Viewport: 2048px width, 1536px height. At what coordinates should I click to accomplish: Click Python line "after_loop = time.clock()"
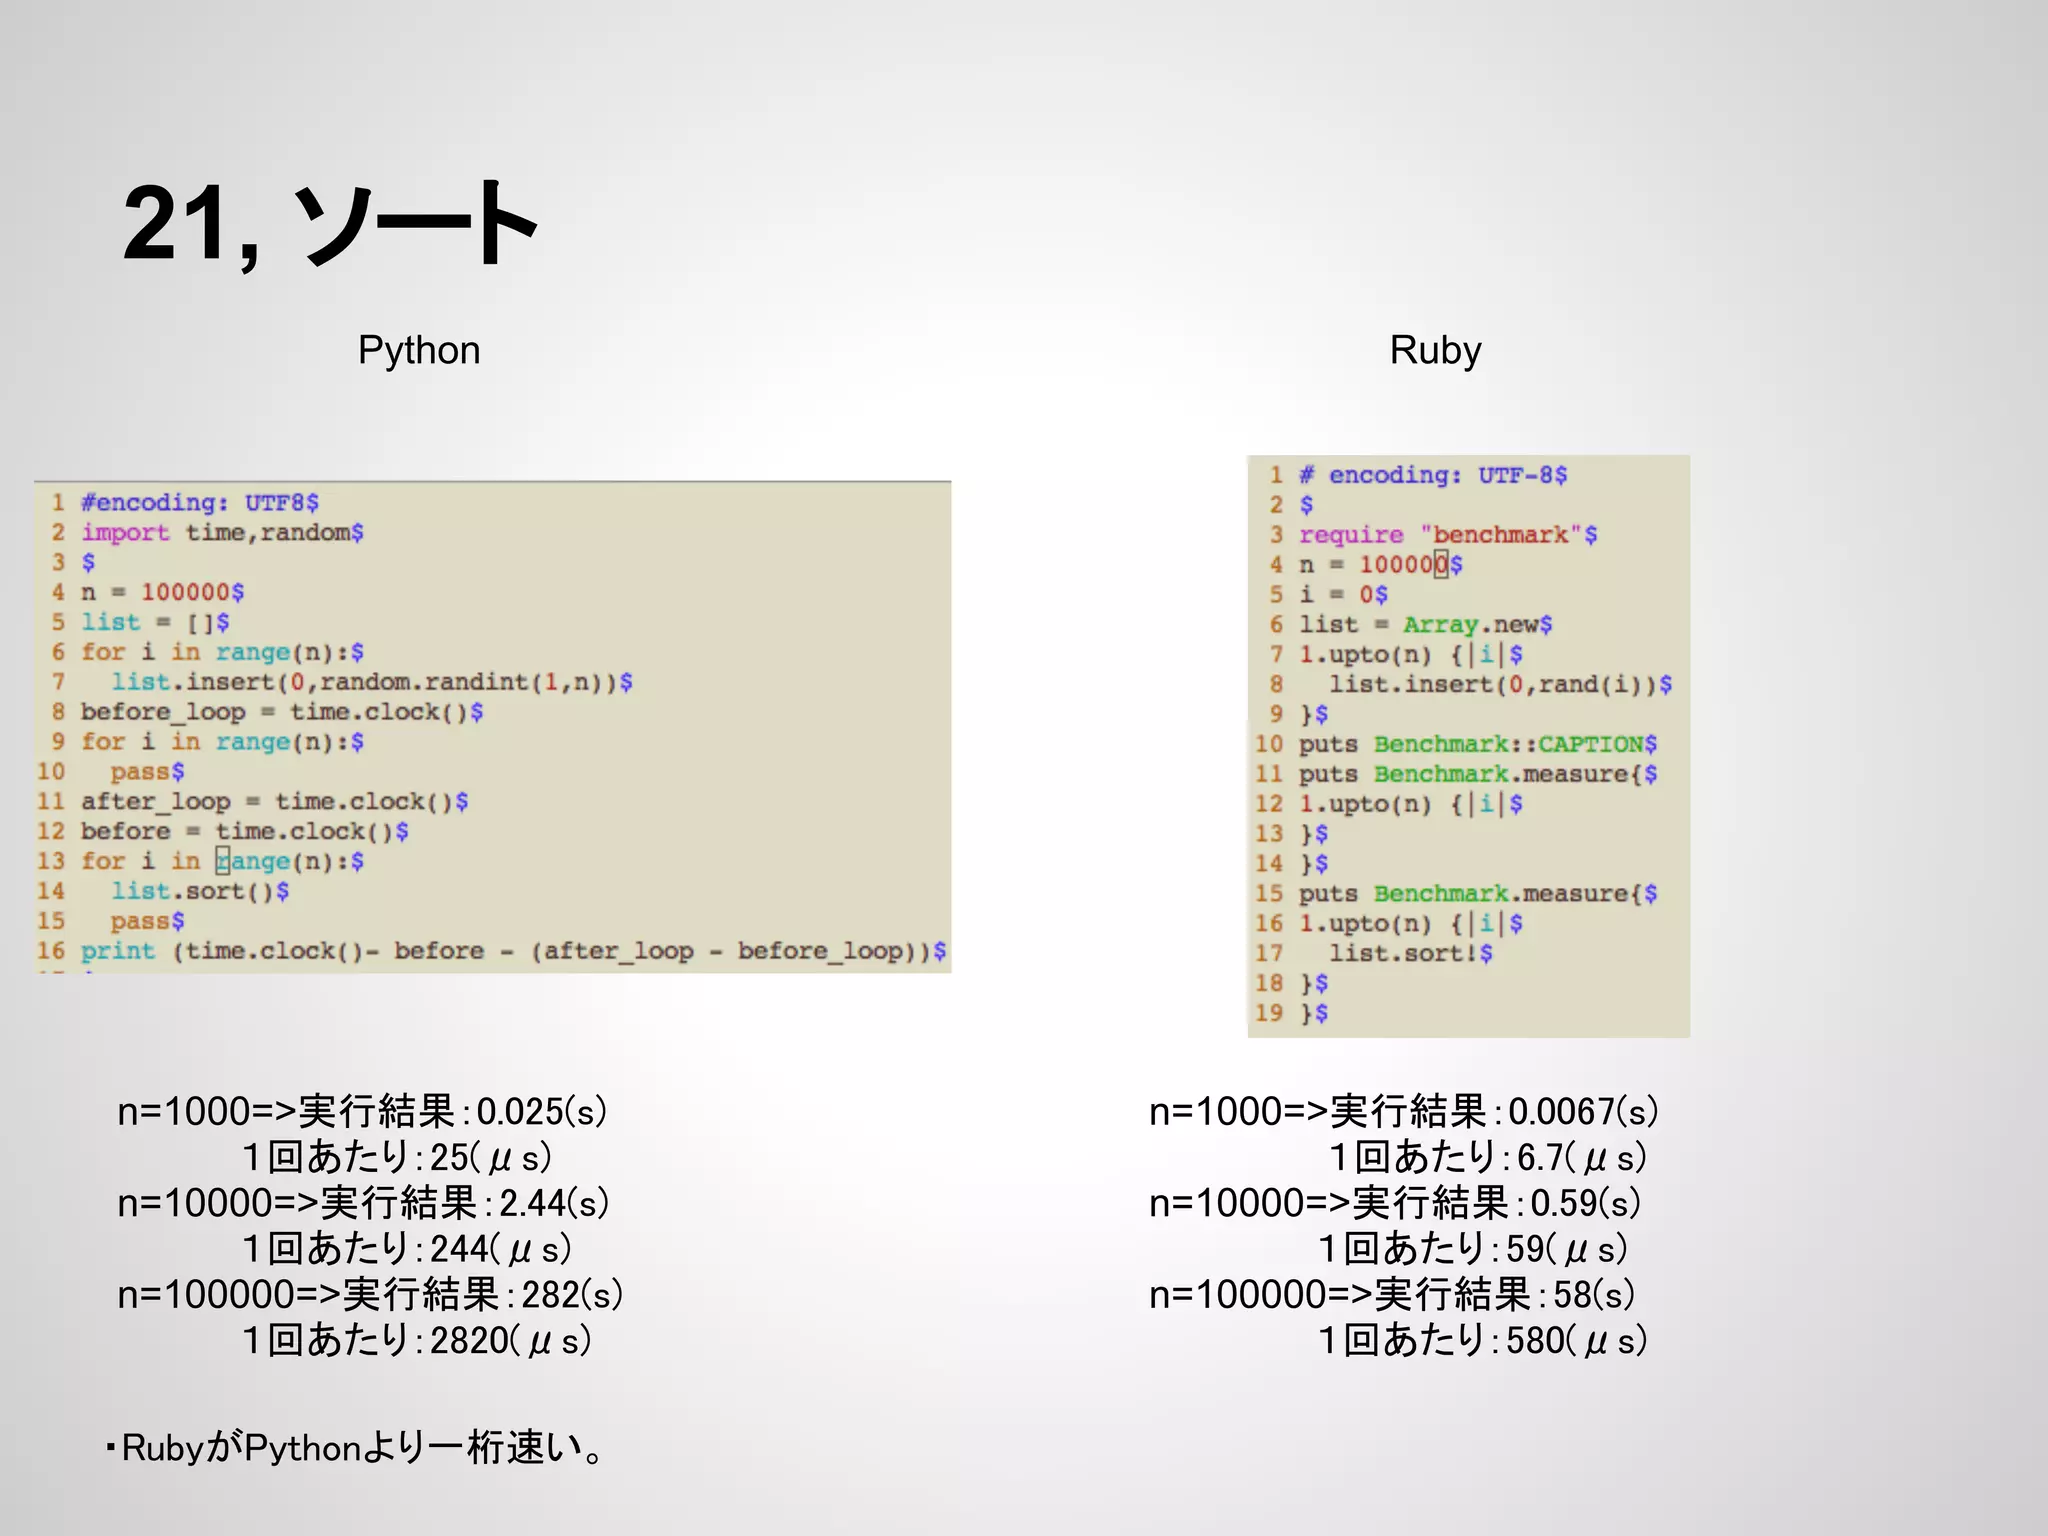coord(275,802)
